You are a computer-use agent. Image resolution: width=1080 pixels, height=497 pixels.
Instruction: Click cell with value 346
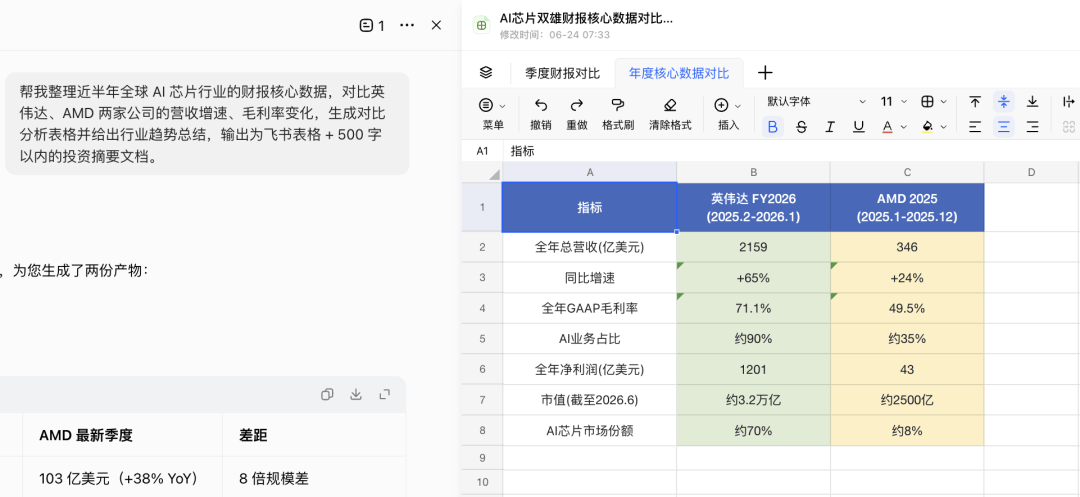tap(907, 247)
